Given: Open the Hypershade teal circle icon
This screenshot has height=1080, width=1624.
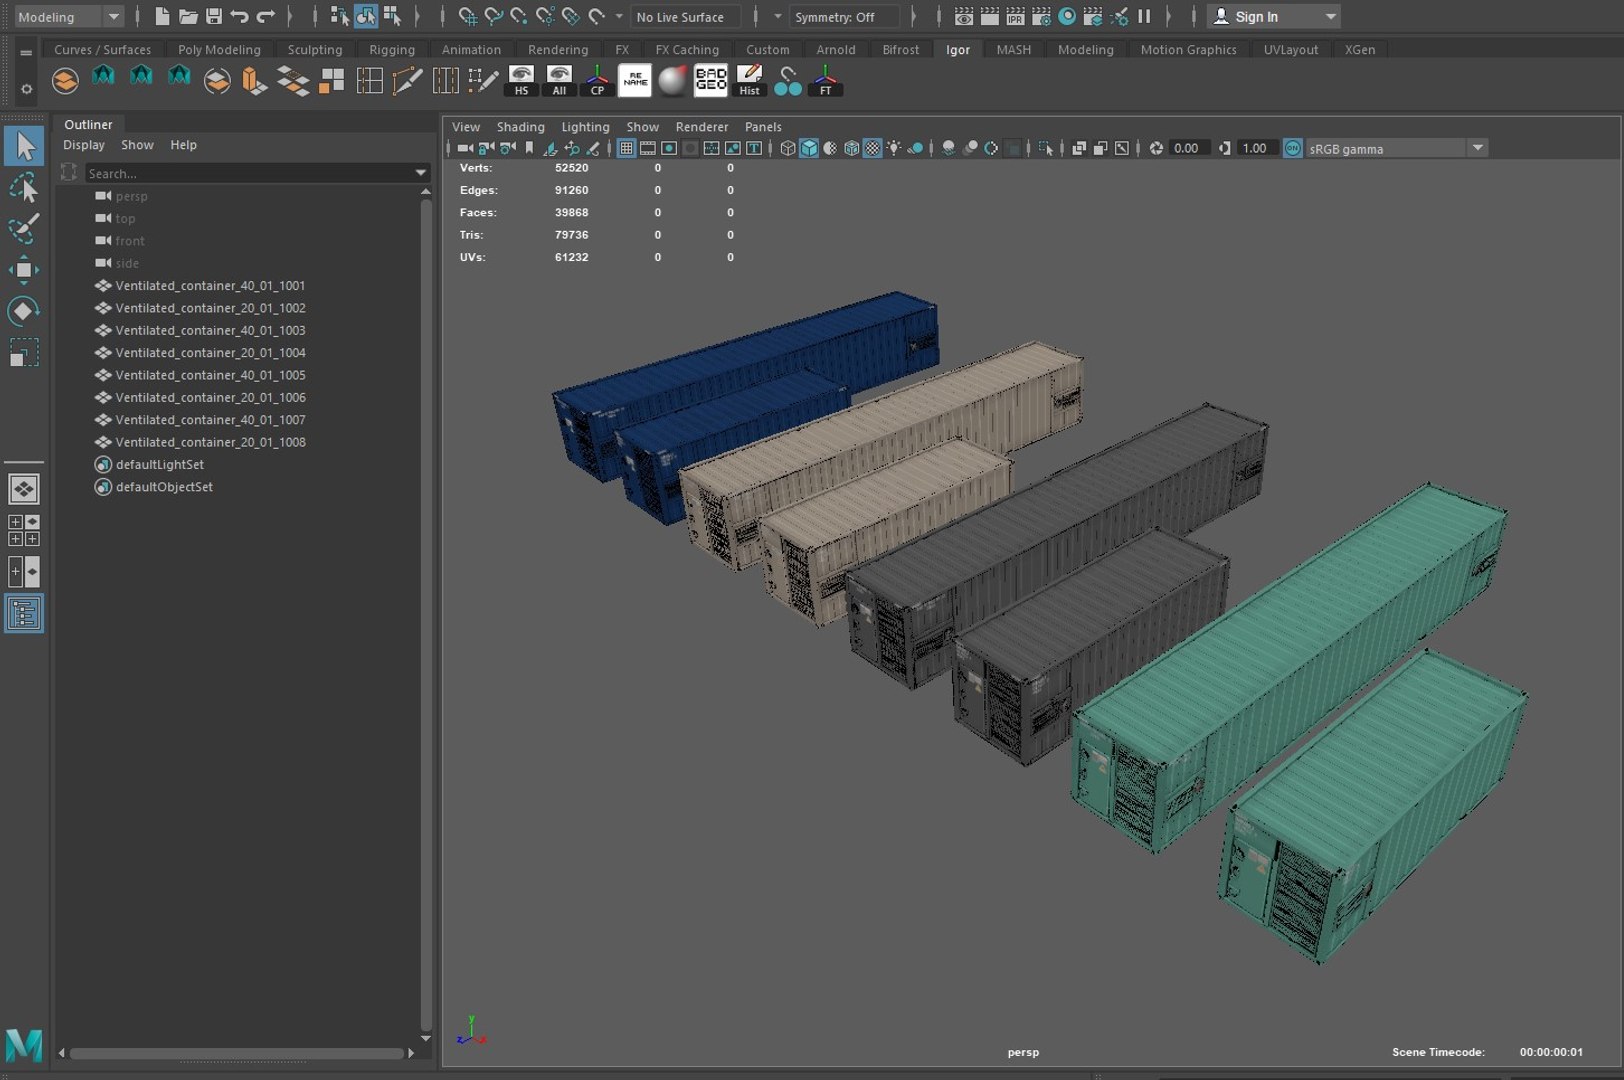Looking at the screenshot, I should [x=1067, y=16].
